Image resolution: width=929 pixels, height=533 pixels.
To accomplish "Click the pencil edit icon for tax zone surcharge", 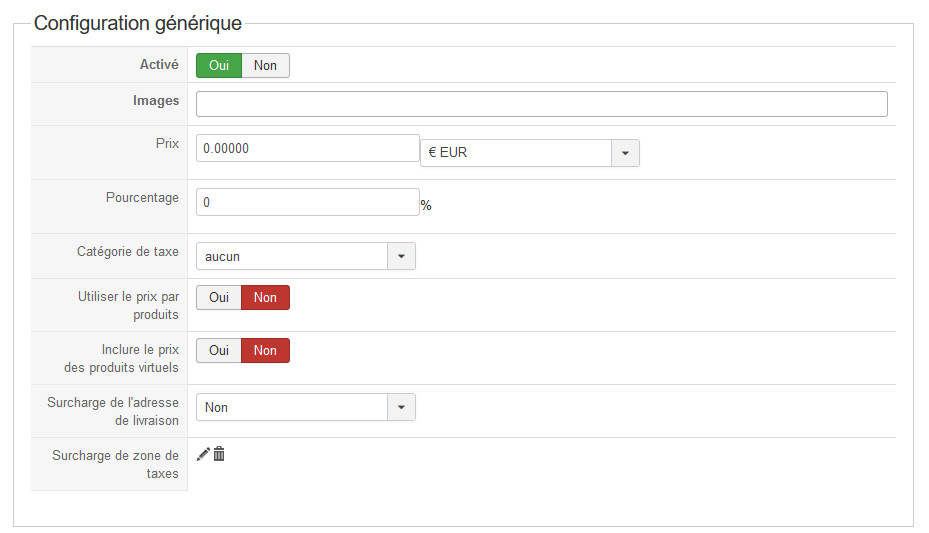I will pyautogui.click(x=203, y=454).
